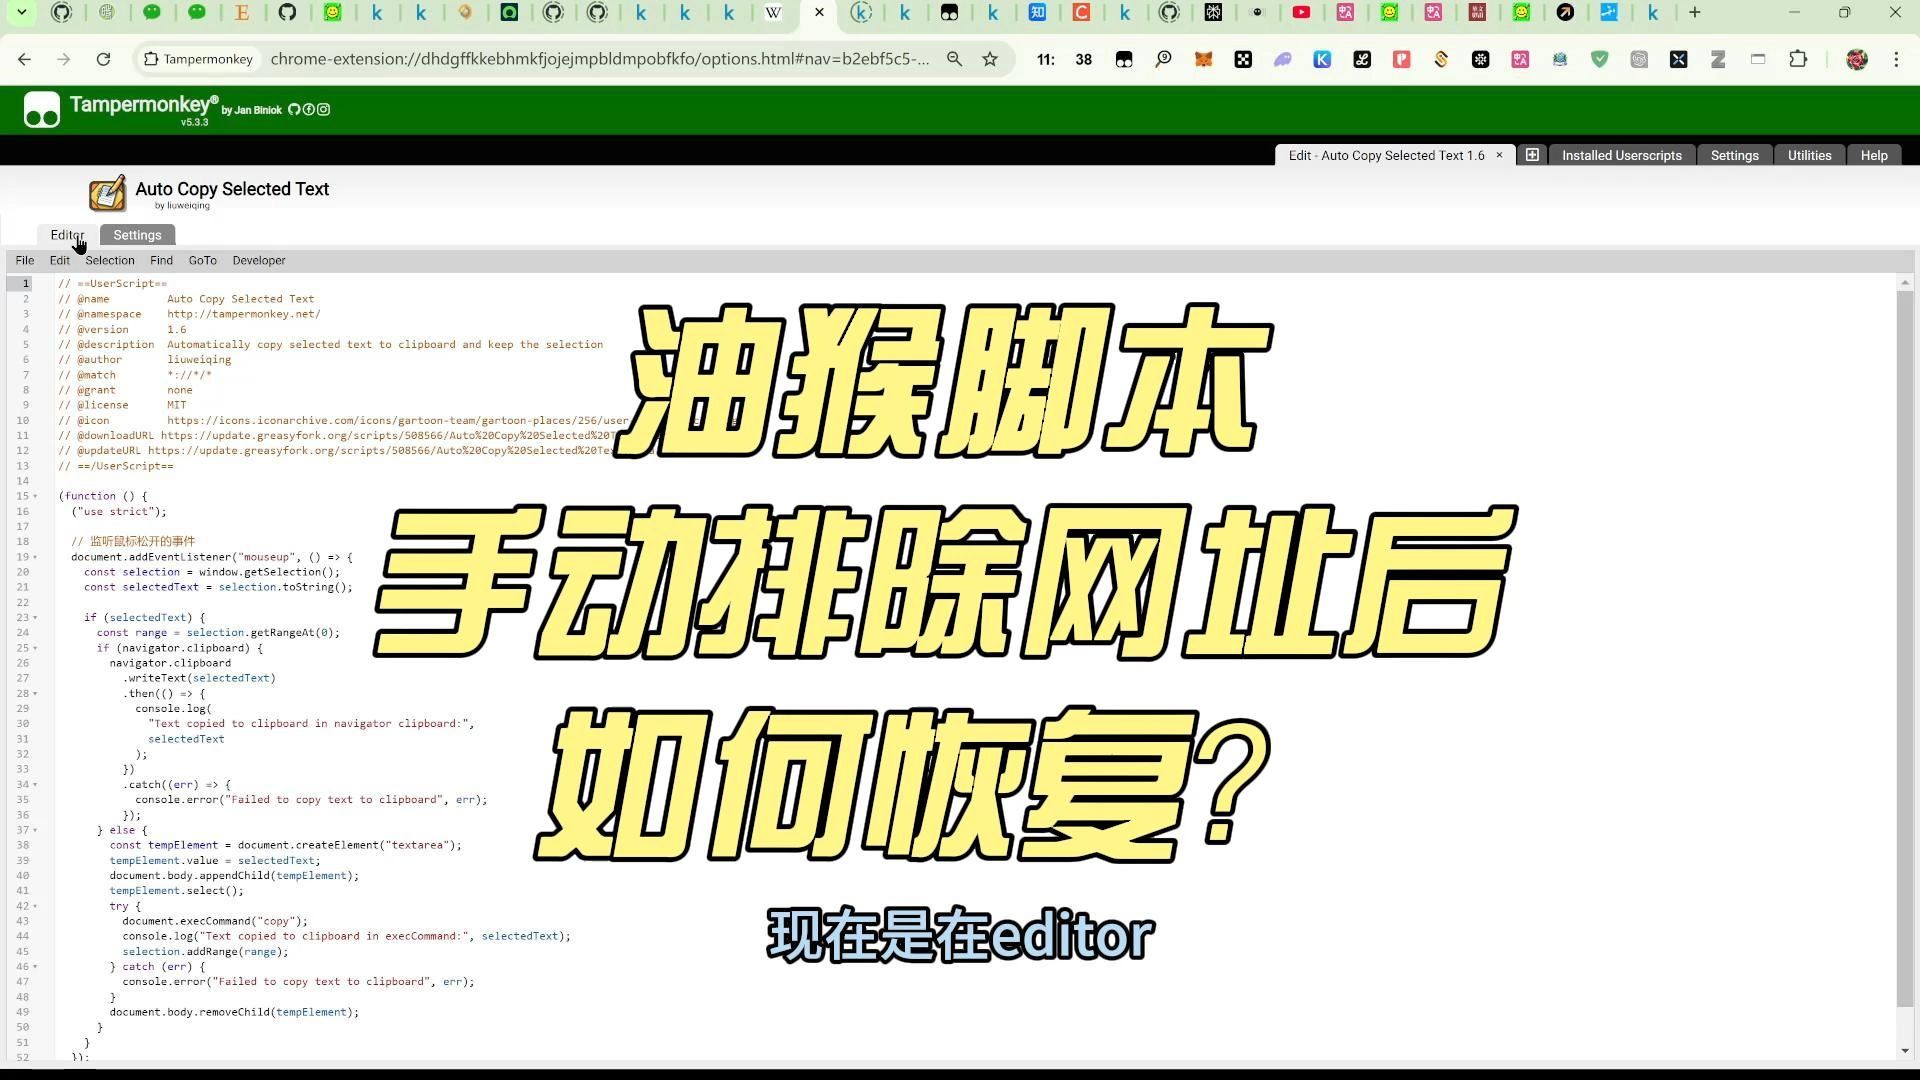Bookmark this page with the star icon
Image resolution: width=1920 pixels, height=1080 pixels.
(990, 60)
